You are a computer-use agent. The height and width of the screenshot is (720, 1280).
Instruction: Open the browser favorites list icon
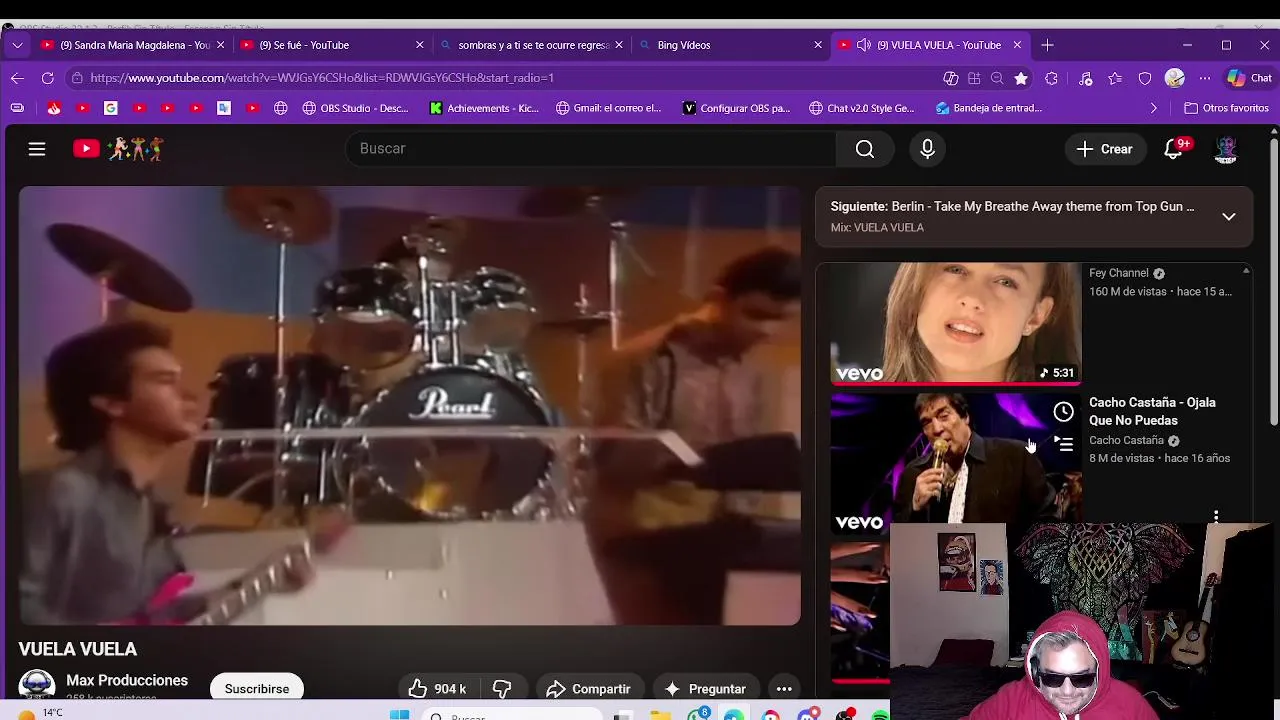coord(1115,78)
